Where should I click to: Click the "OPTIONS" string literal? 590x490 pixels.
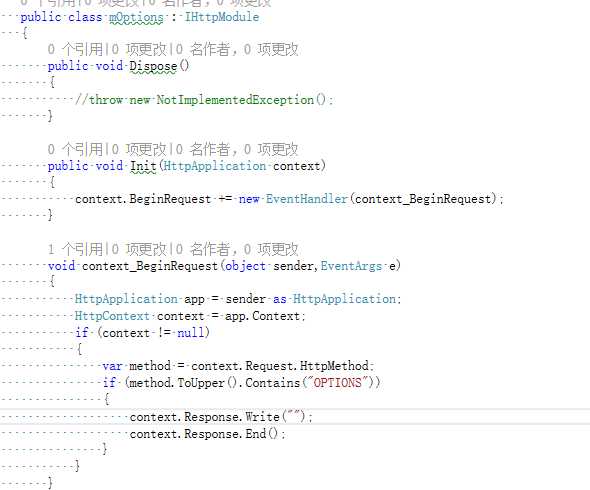pos(338,383)
